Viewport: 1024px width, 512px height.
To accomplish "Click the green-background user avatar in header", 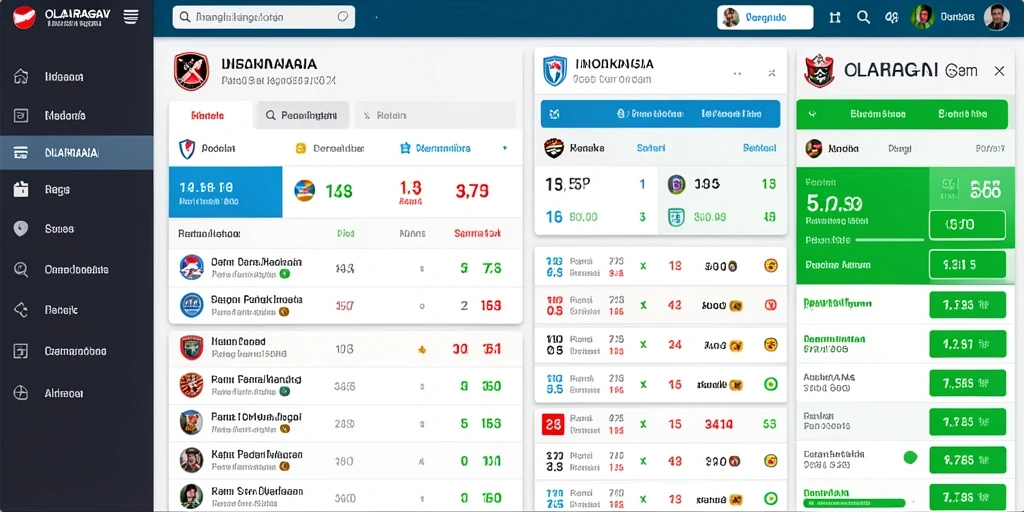I will (923, 18).
